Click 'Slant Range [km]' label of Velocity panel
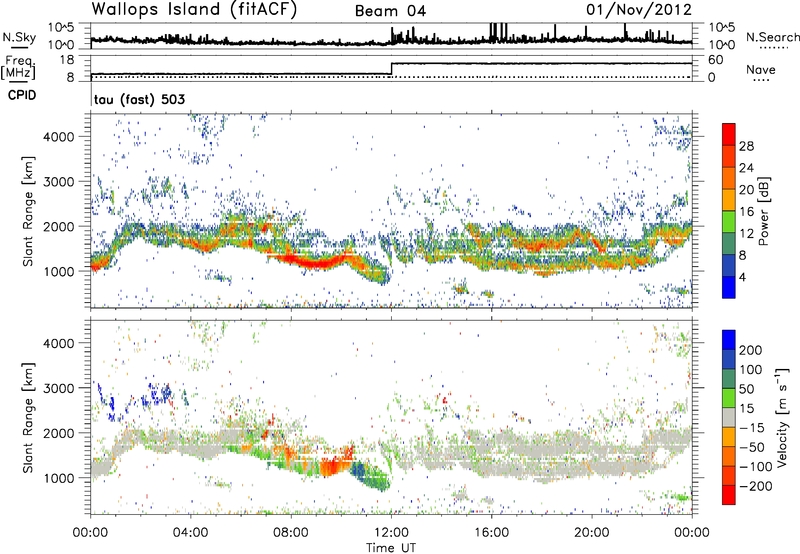The image size is (800, 554). pos(28,417)
